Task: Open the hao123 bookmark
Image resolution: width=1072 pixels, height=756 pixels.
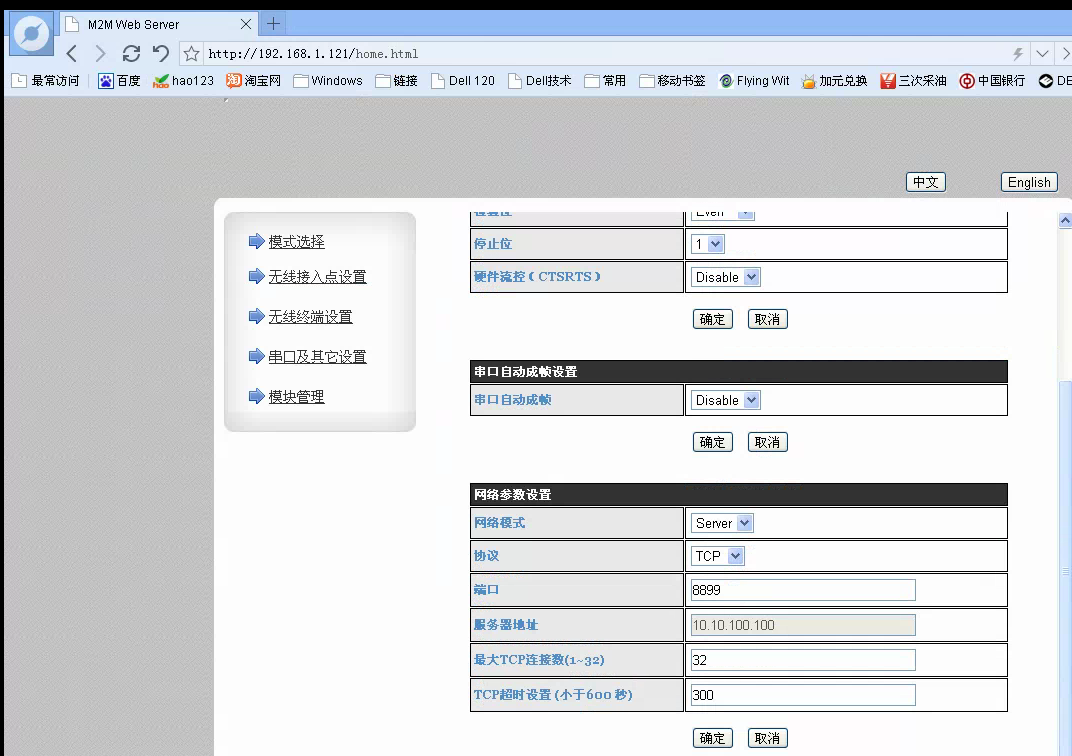Action: click(x=183, y=81)
